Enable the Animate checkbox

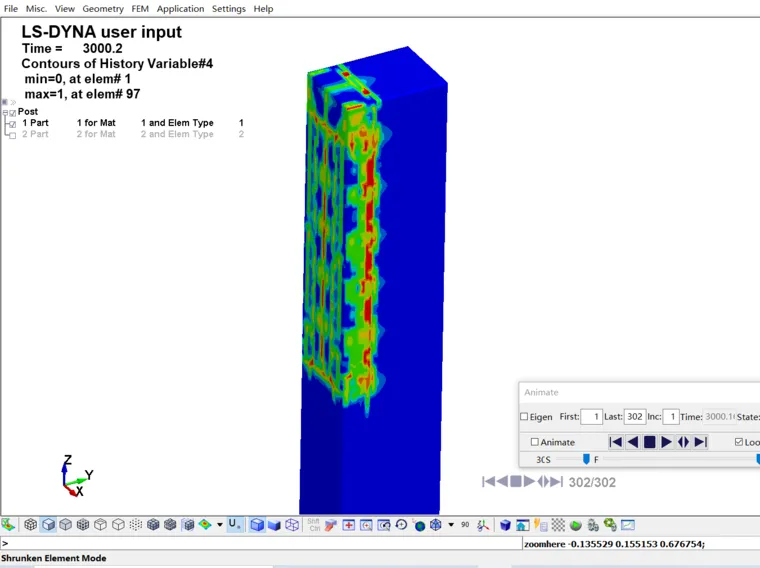[x=535, y=442]
